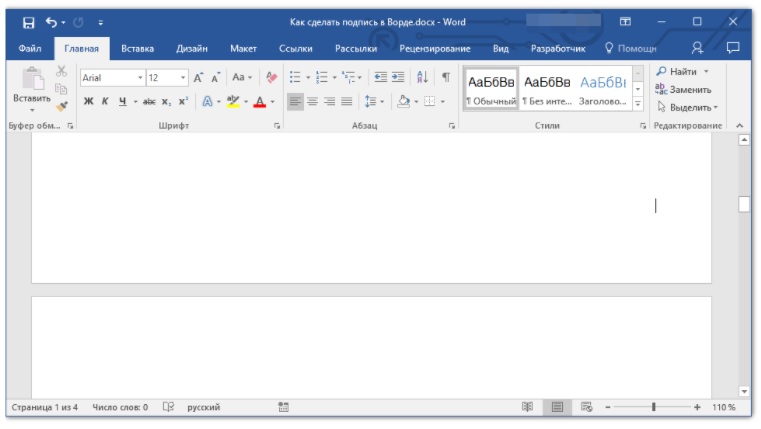Open the font size dropdown

183,77
